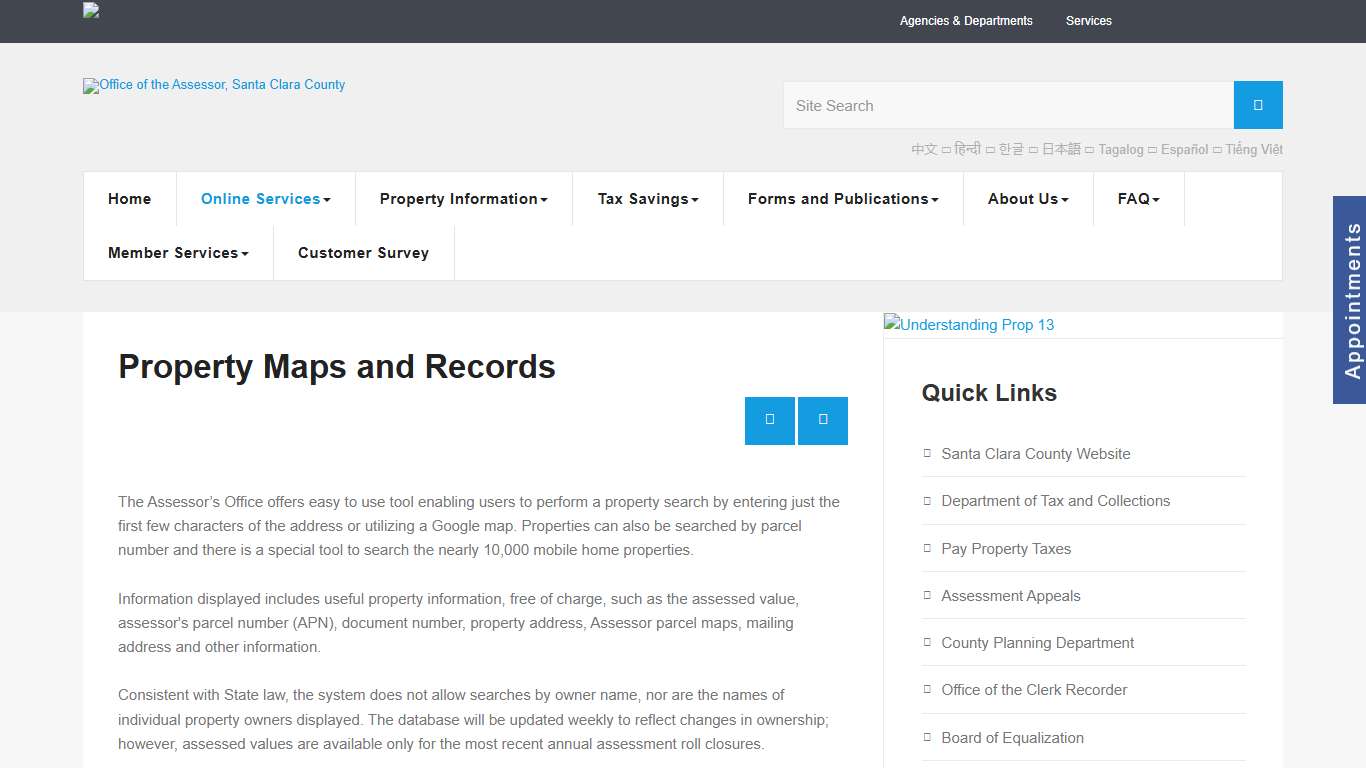The height and width of the screenshot is (768, 1366).
Task: Click the Assessment Appeals quick link icon
Action: click(926, 595)
